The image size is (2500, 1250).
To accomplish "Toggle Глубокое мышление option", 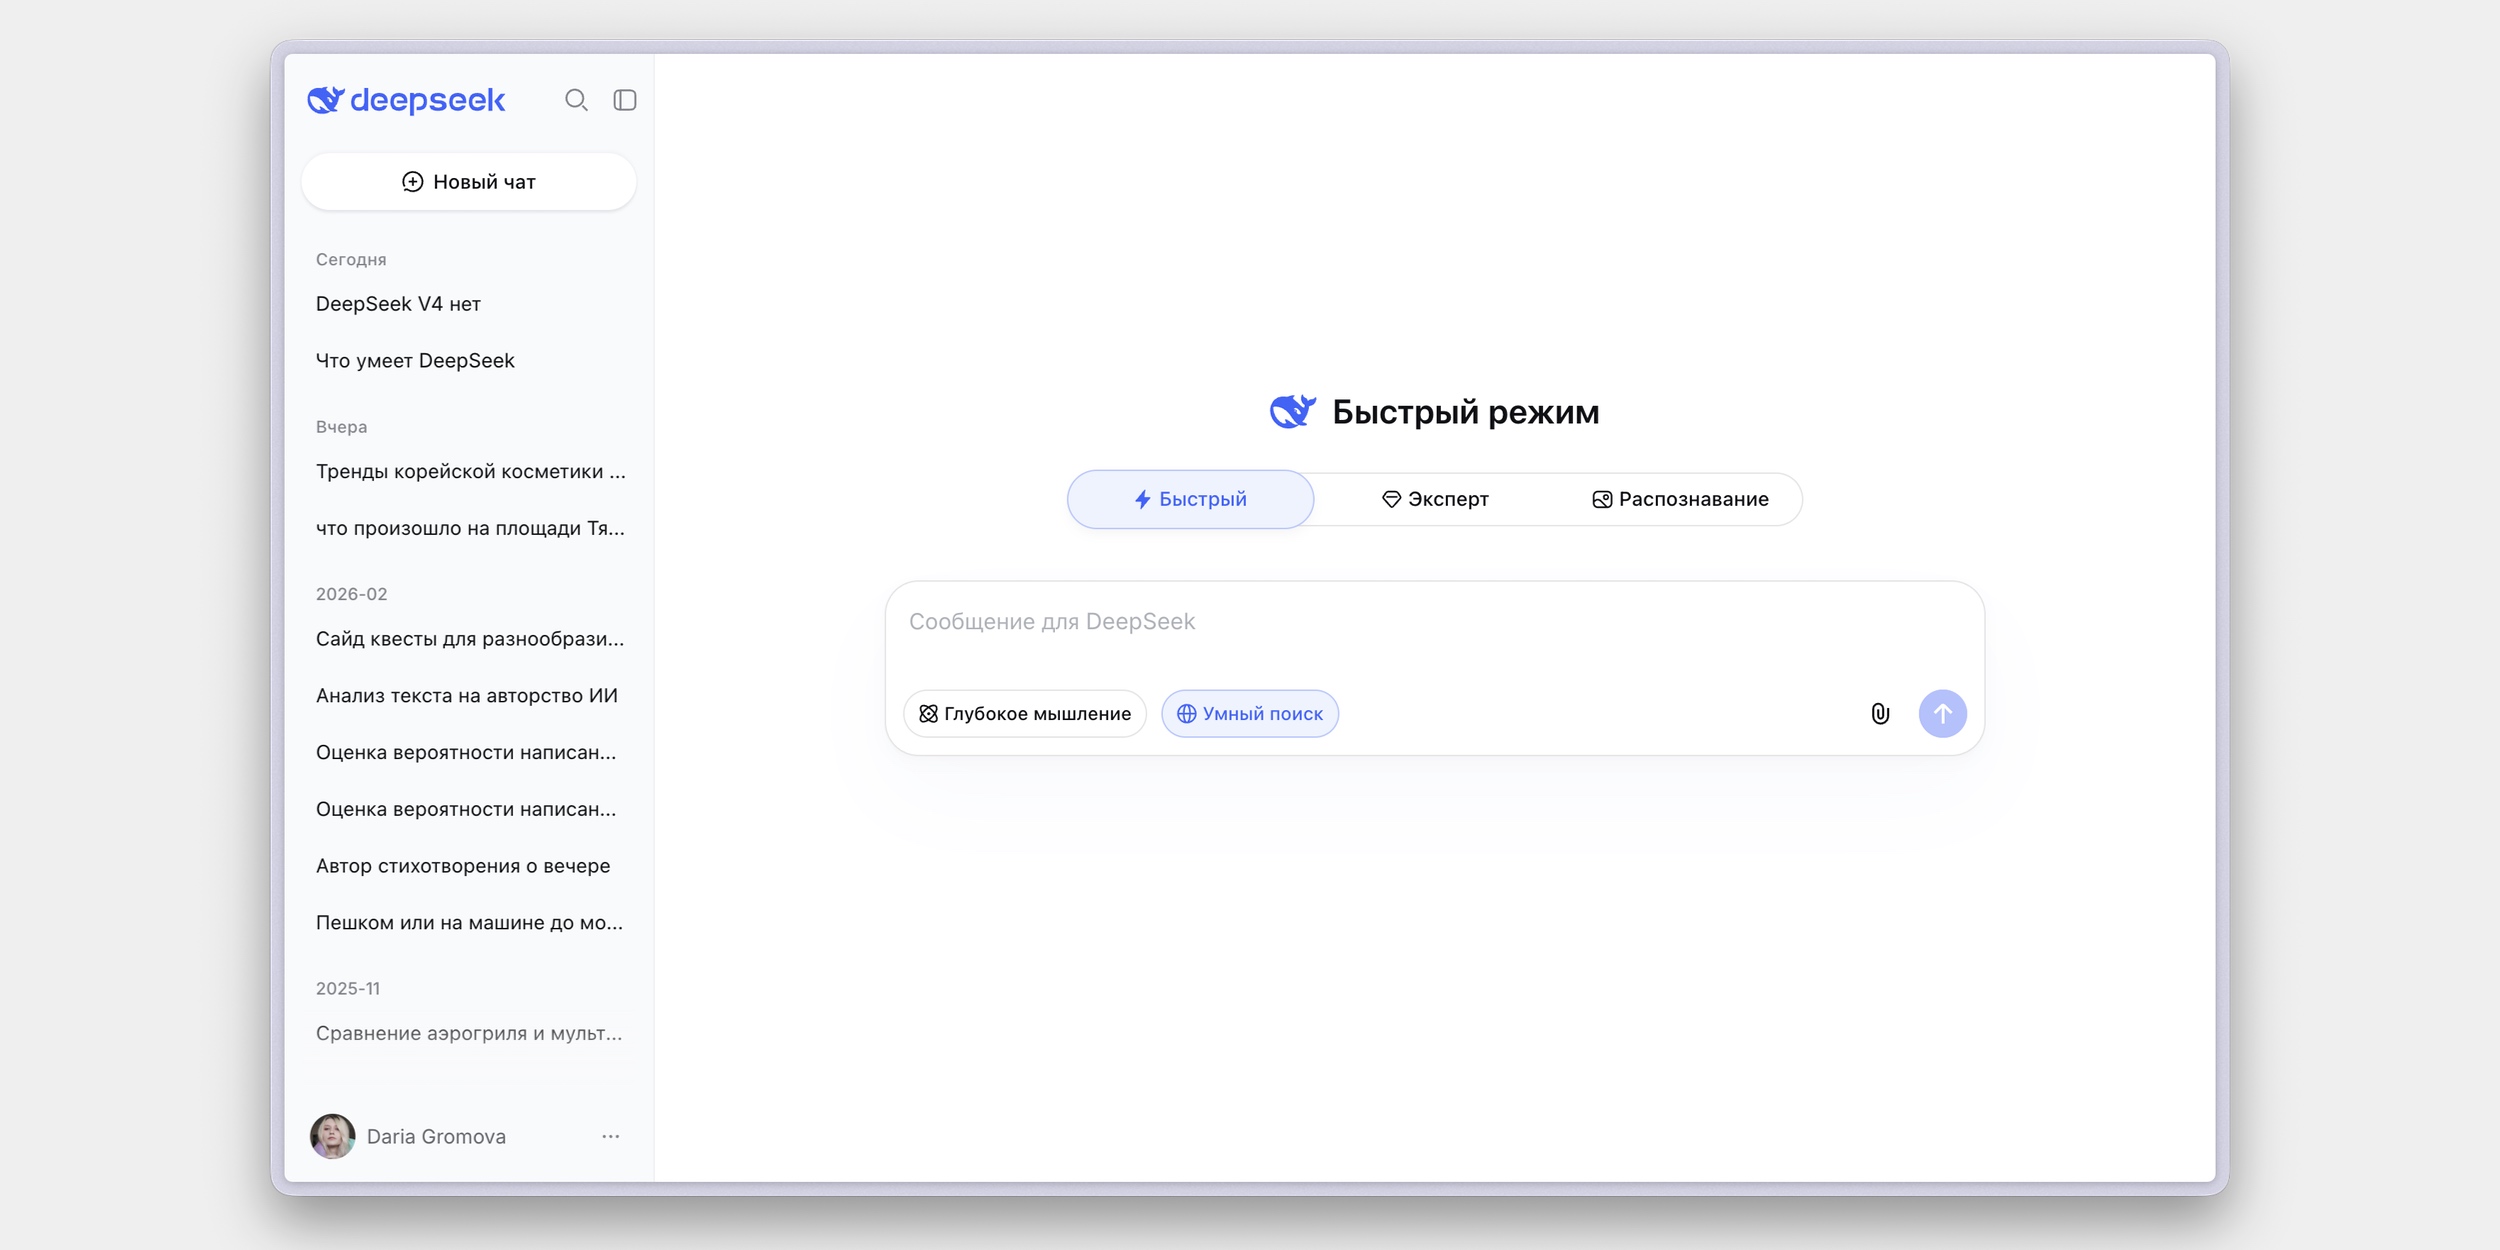I will tap(1025, 714).
